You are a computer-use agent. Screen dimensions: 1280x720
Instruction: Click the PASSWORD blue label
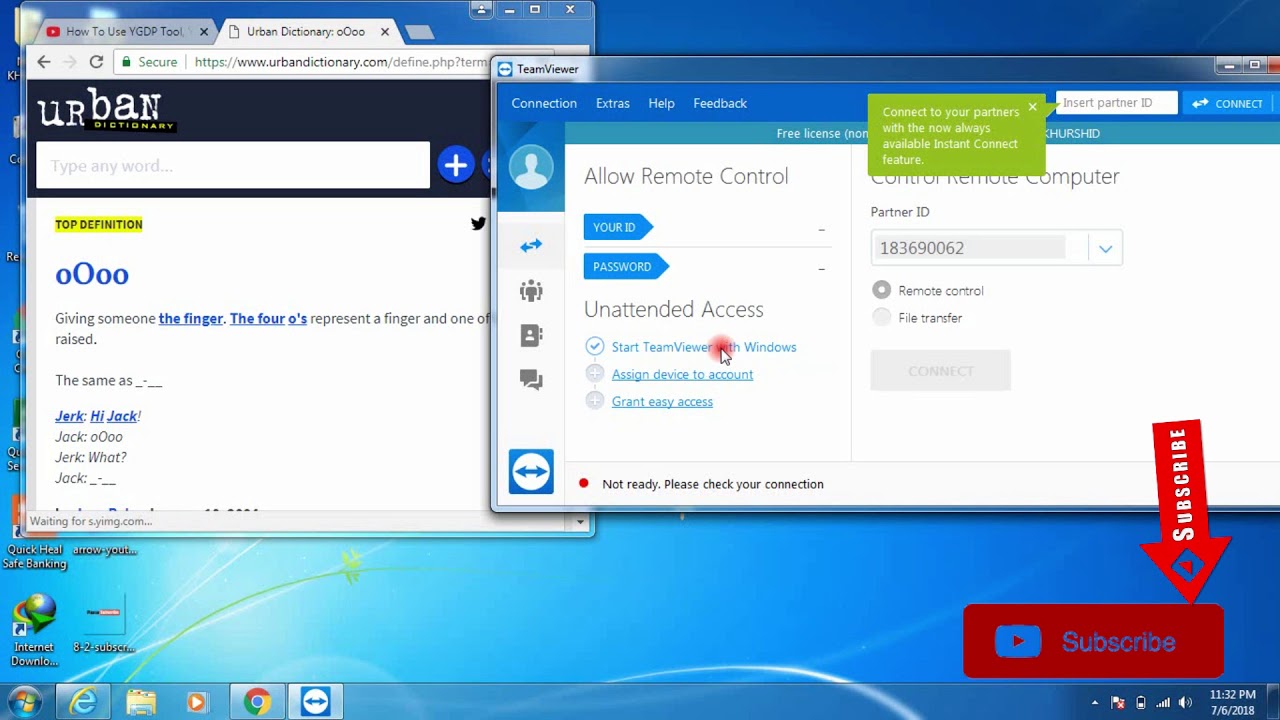click(x=625, y=267)
